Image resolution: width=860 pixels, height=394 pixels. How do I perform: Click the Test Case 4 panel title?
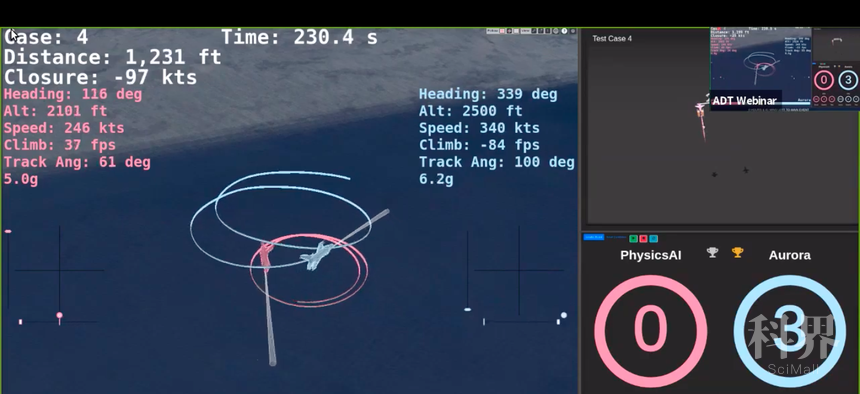coord(612,38)
